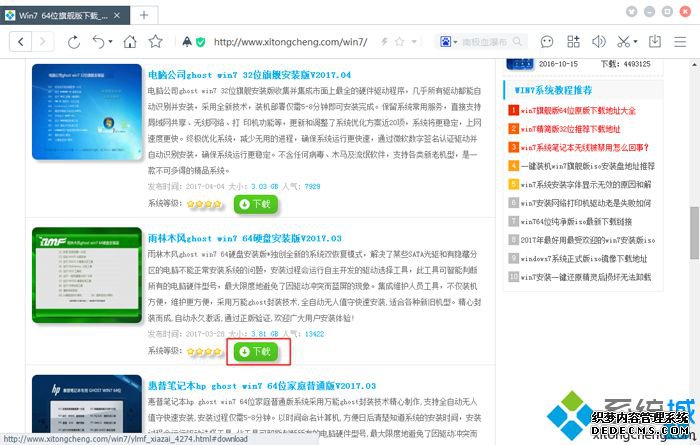Open tutorial 6 win7安装网络打印机驱动老是失败
Screen dimensions: 700x445
point(586,203)
